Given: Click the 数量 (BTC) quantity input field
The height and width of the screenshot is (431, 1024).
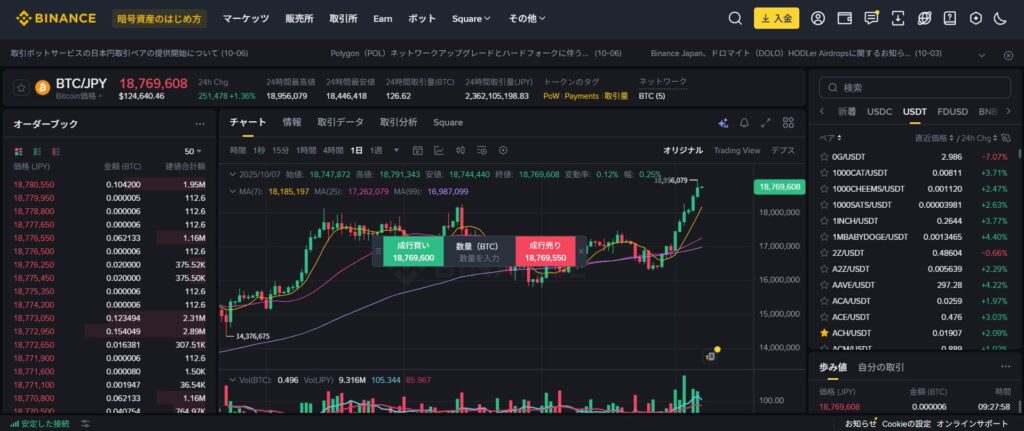Looking at the screenshot, I should tap(476, 257).
